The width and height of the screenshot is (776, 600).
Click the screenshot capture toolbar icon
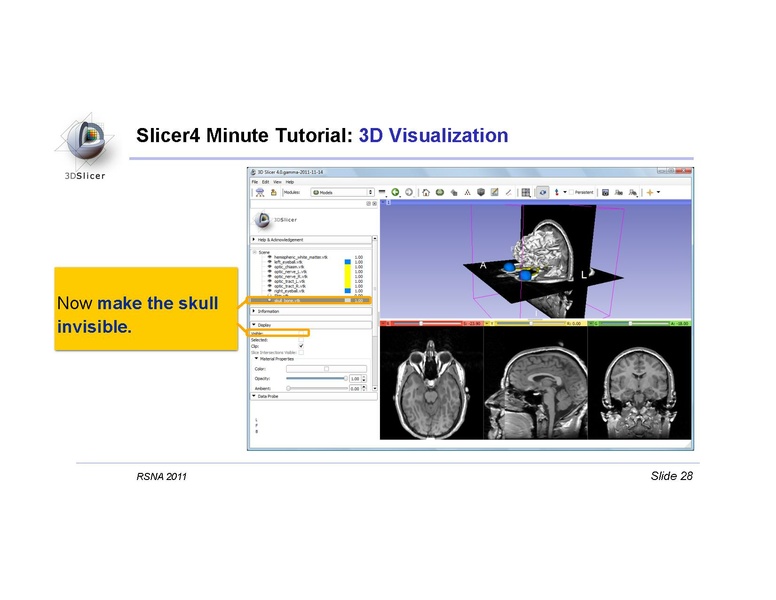click(x=605, y=192)
